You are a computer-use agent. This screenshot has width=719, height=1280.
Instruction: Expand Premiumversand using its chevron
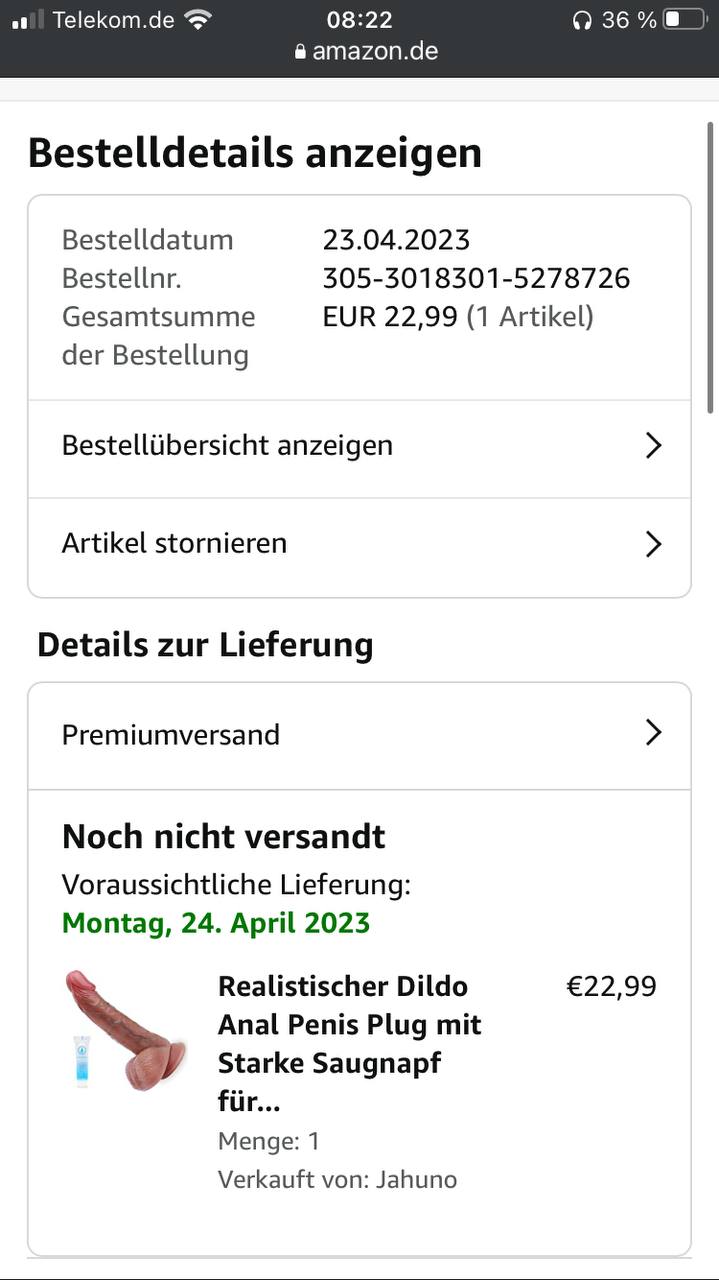point(653,734)
